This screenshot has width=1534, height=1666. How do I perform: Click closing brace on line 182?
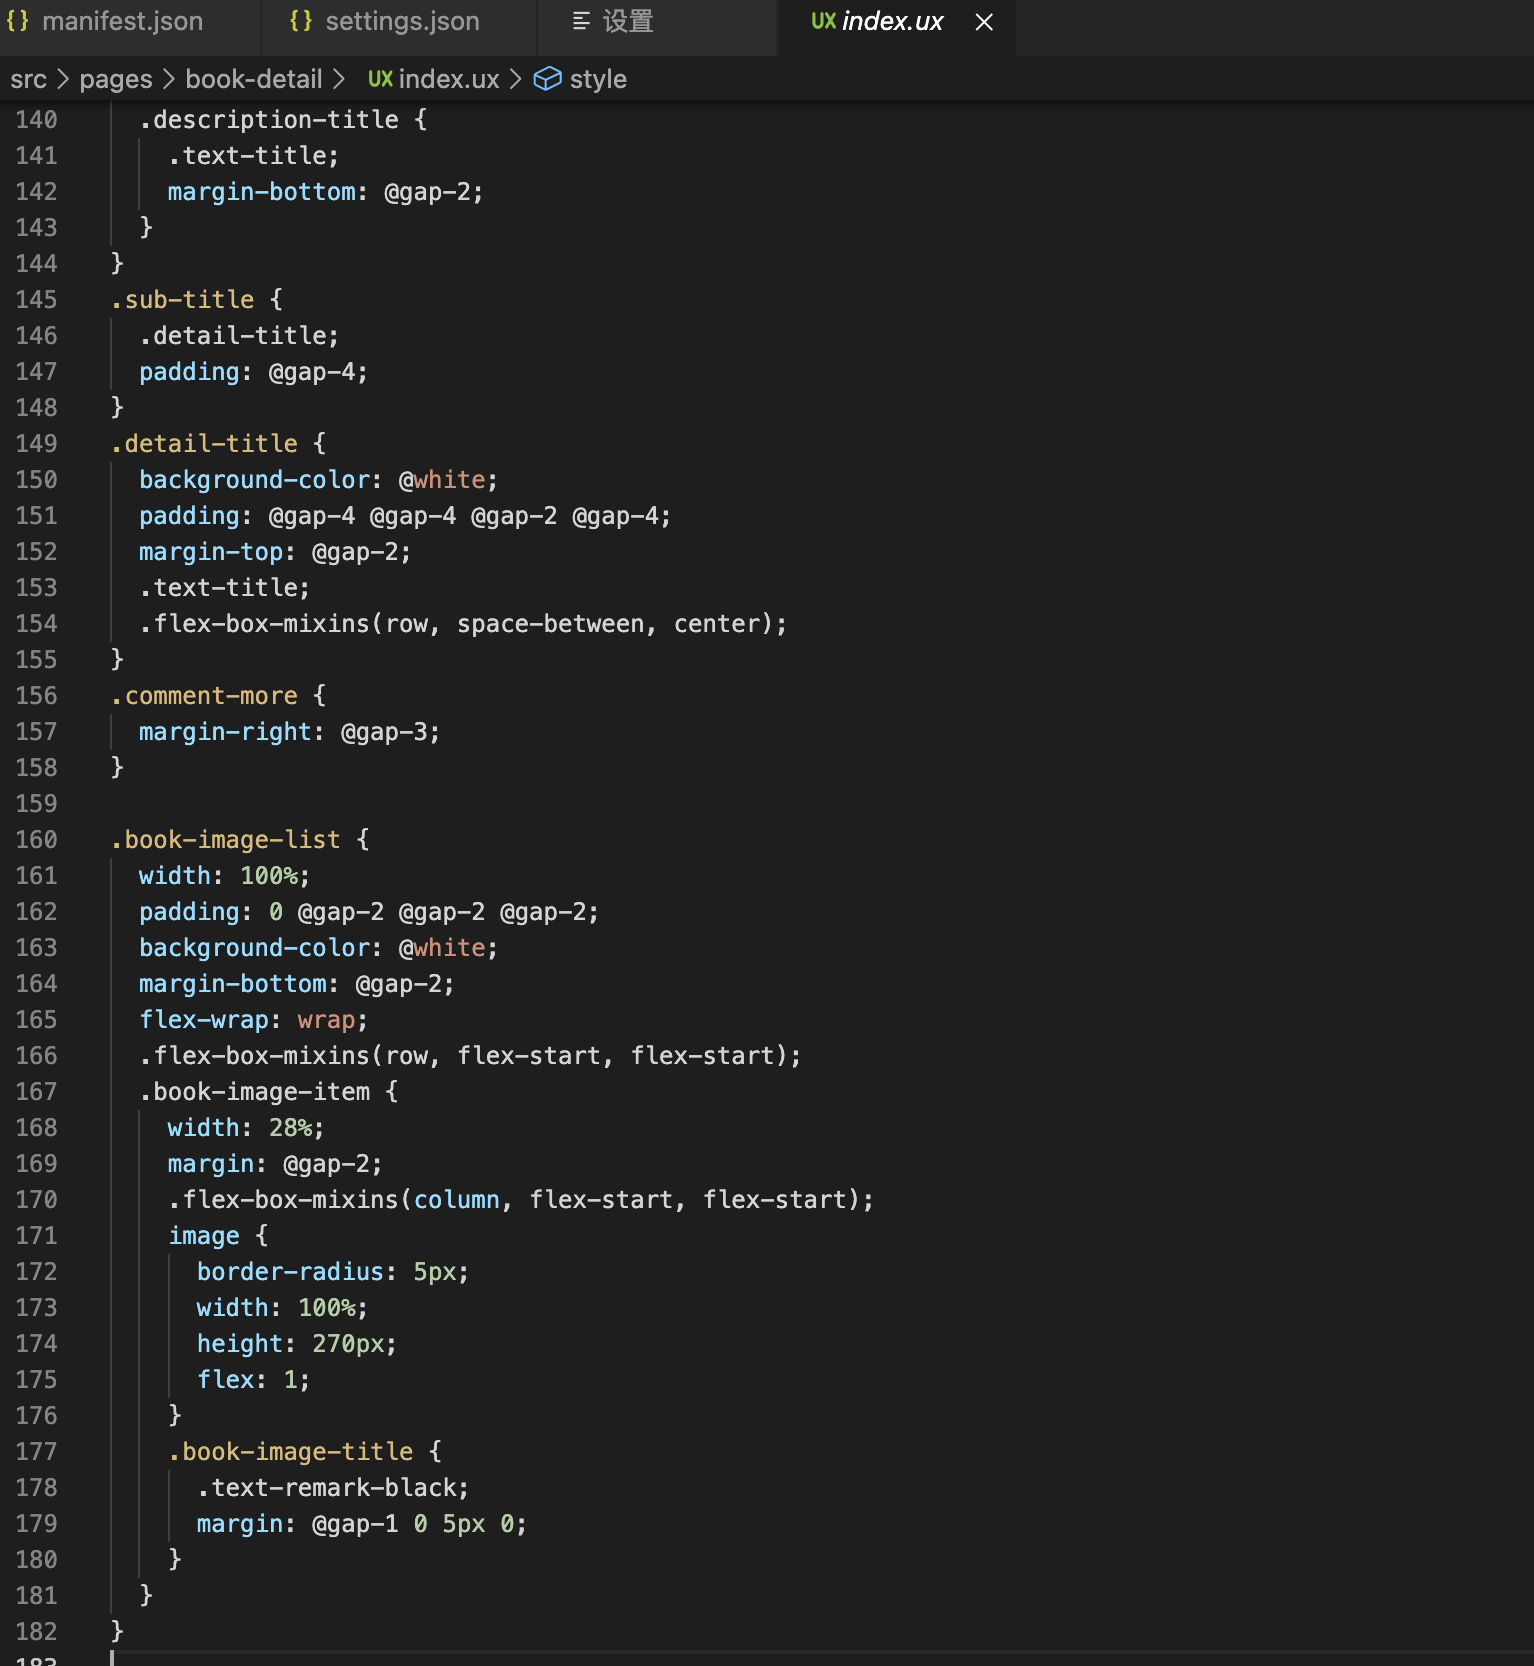117,1632
